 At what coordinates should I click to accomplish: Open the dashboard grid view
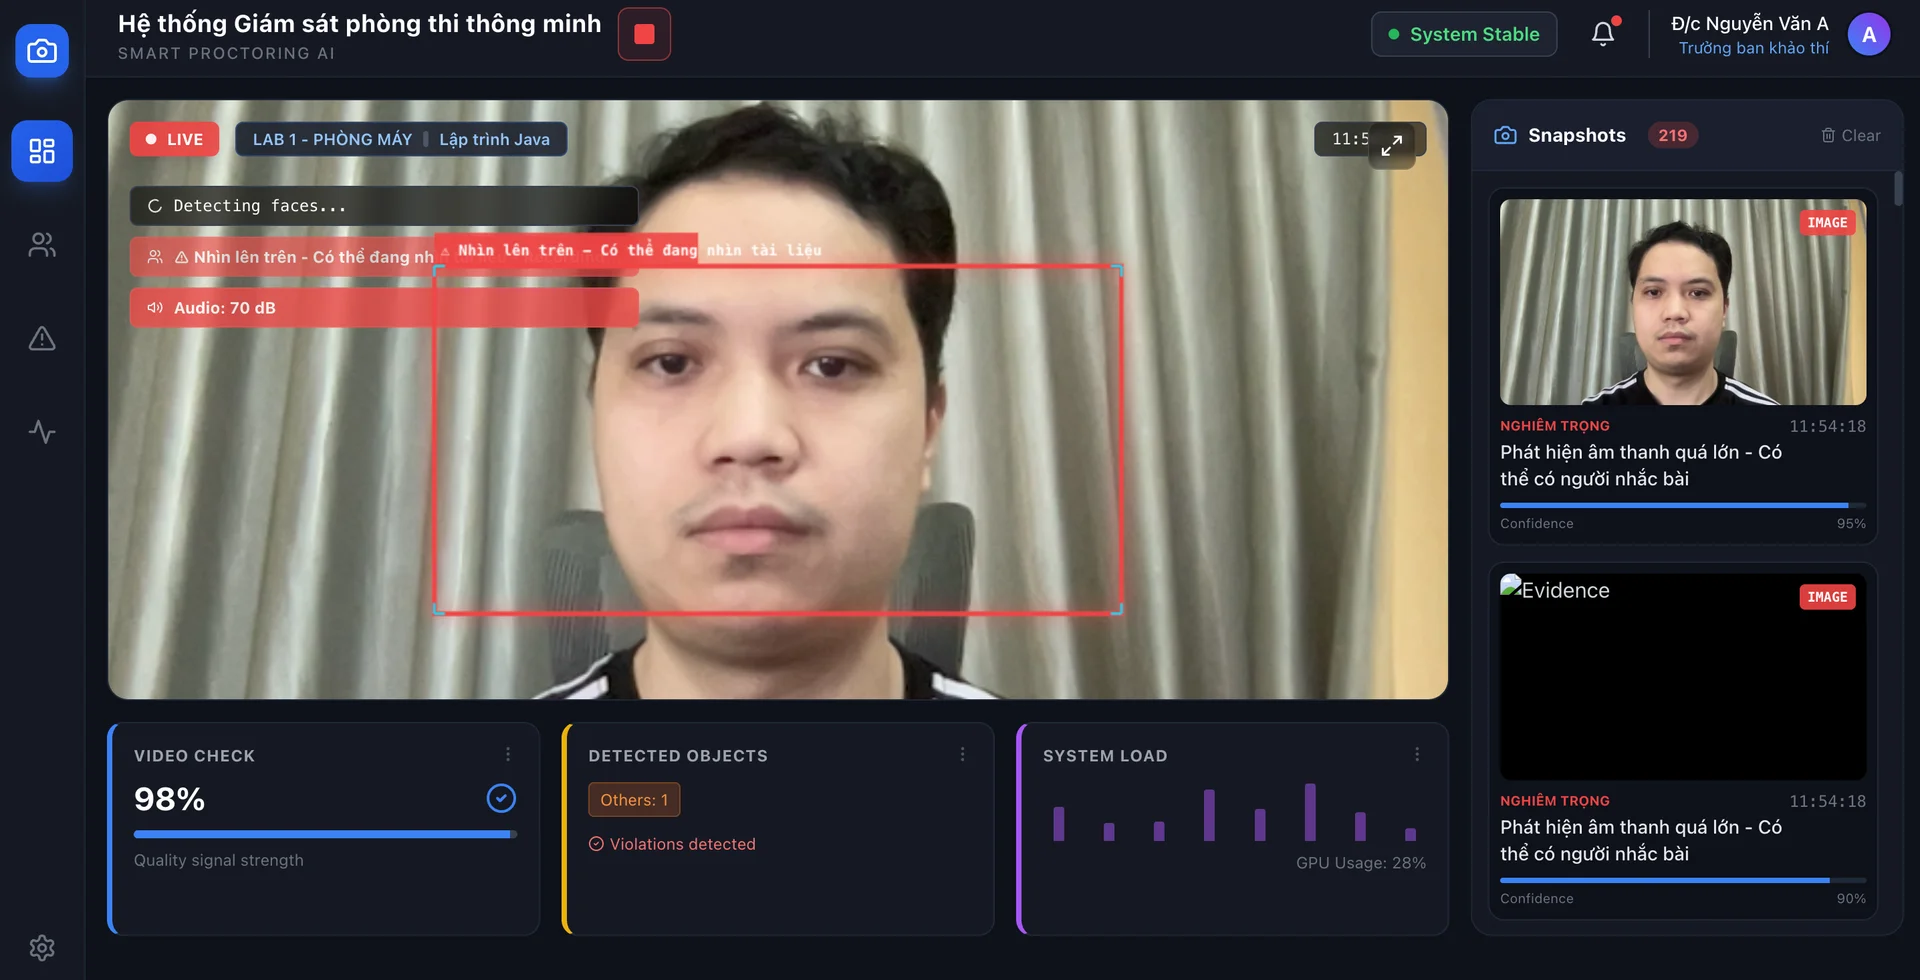pos(41,150)
